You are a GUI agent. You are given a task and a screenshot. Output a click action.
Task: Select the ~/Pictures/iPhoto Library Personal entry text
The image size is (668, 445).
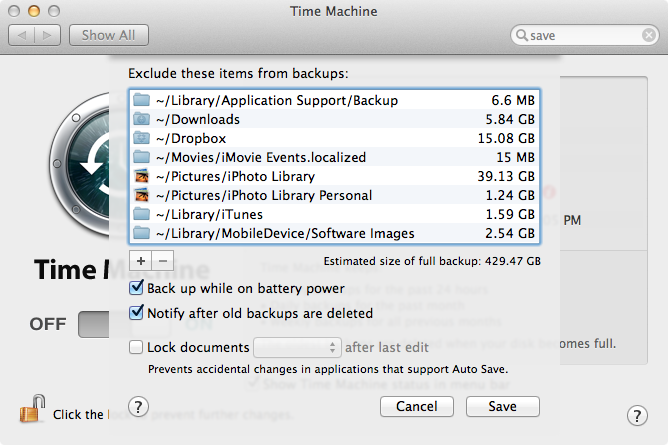264,195
